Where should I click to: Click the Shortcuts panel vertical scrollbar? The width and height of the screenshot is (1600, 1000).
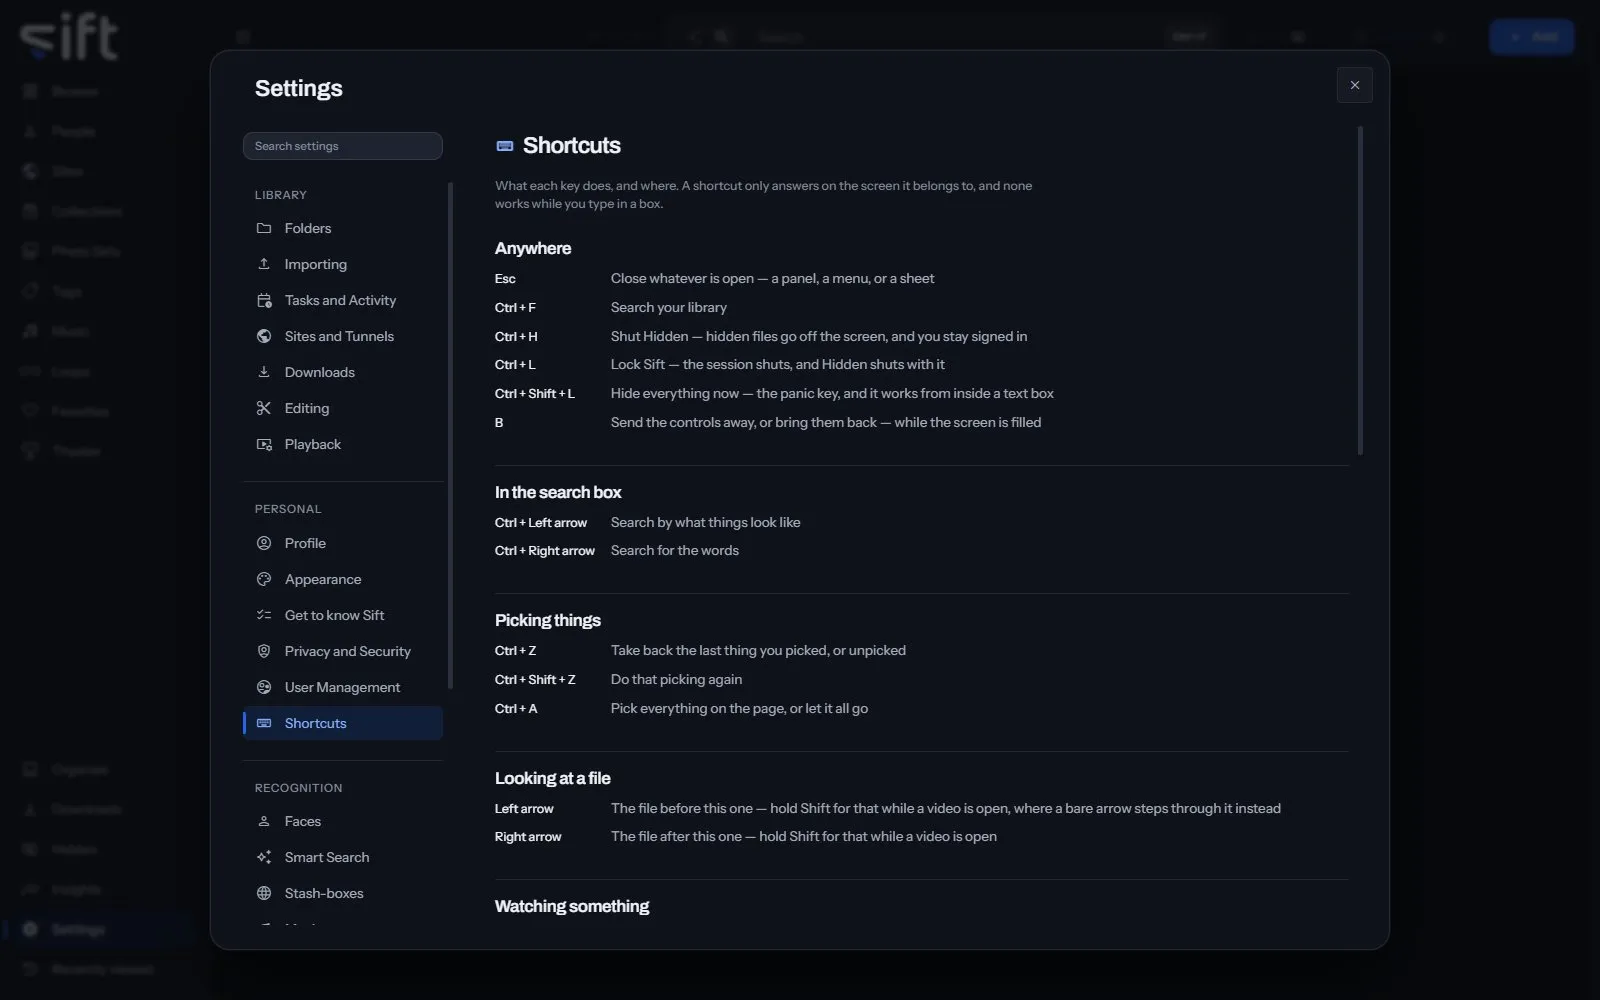pos(1360,291)
